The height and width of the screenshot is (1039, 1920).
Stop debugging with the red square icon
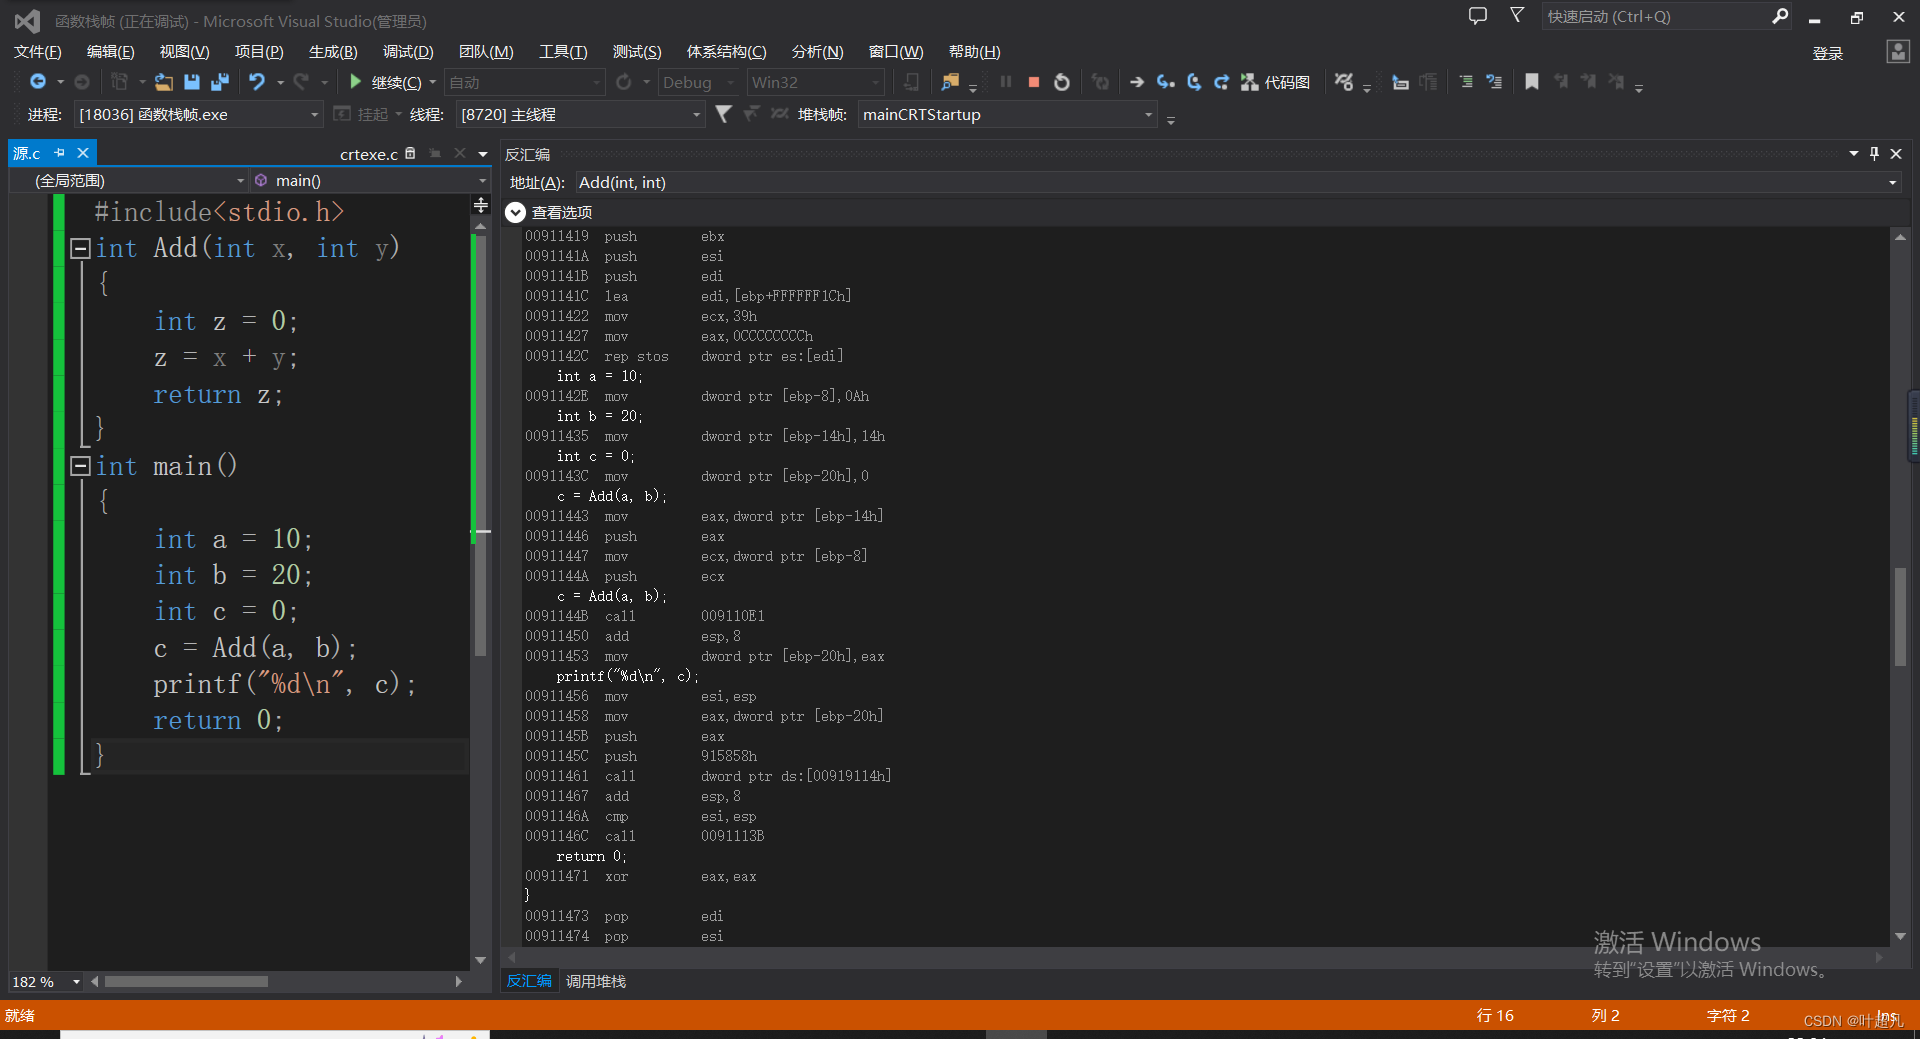1034,82
